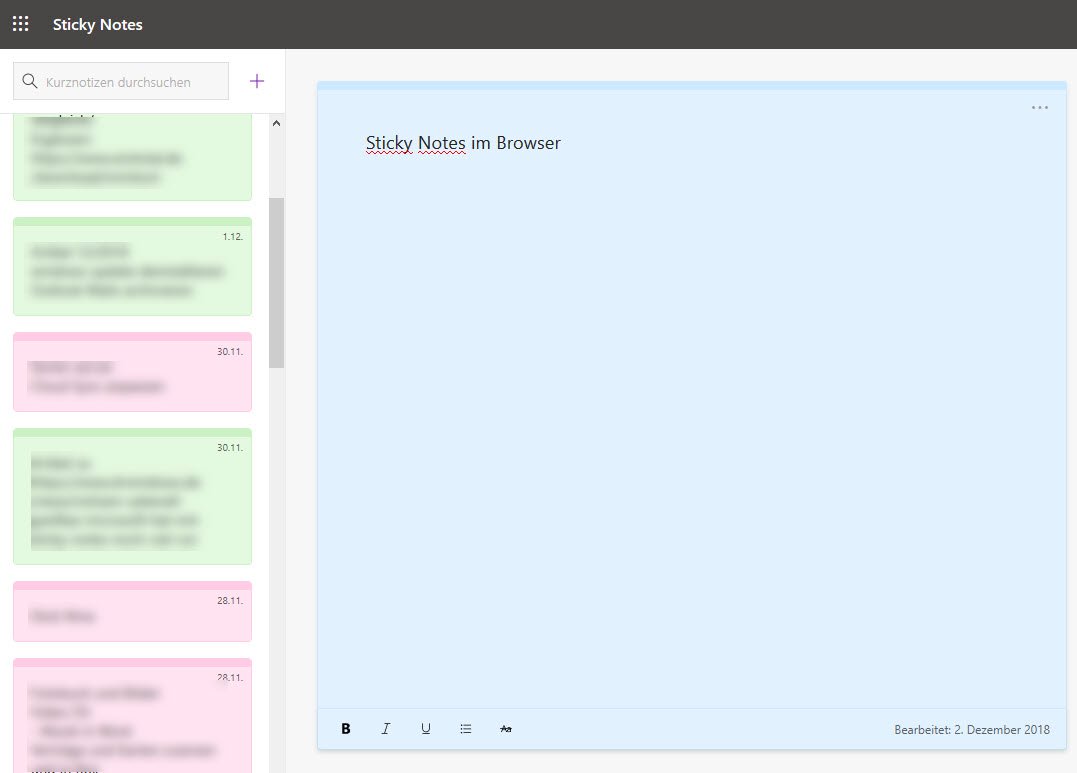Open the note's three-dots menu
Screen dimensions: 1077x773
(1040, 107)
